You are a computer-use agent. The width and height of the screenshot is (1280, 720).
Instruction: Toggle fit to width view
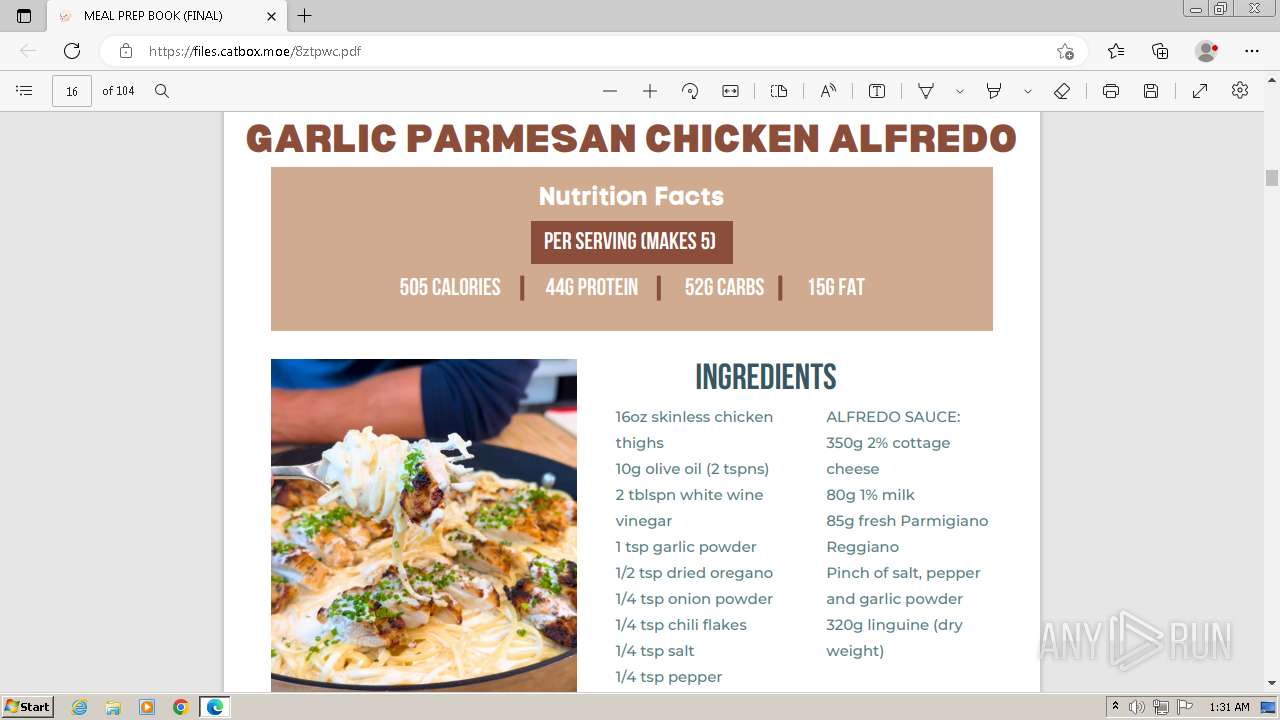[731, 91]
